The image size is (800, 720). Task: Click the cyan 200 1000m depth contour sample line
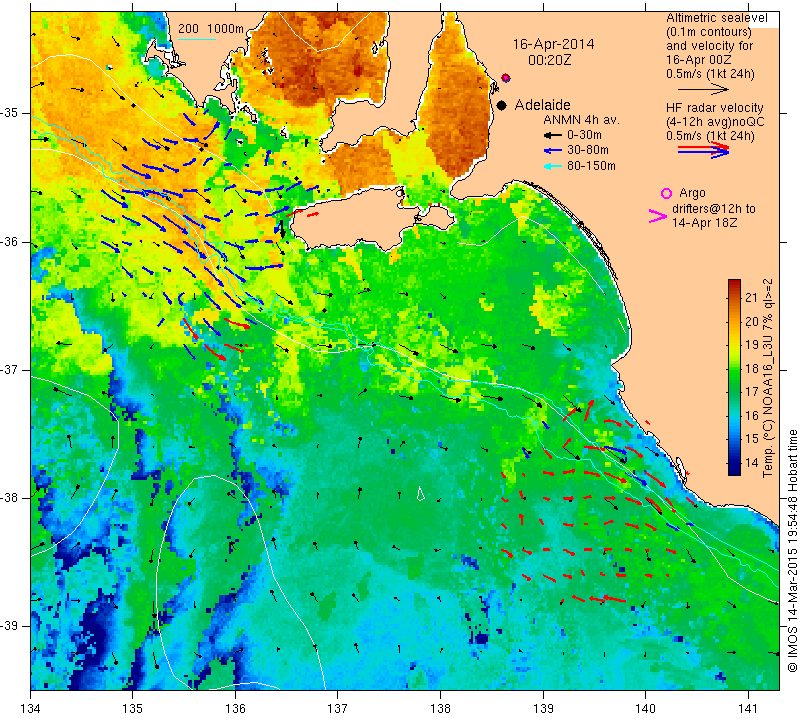[197, 39]
